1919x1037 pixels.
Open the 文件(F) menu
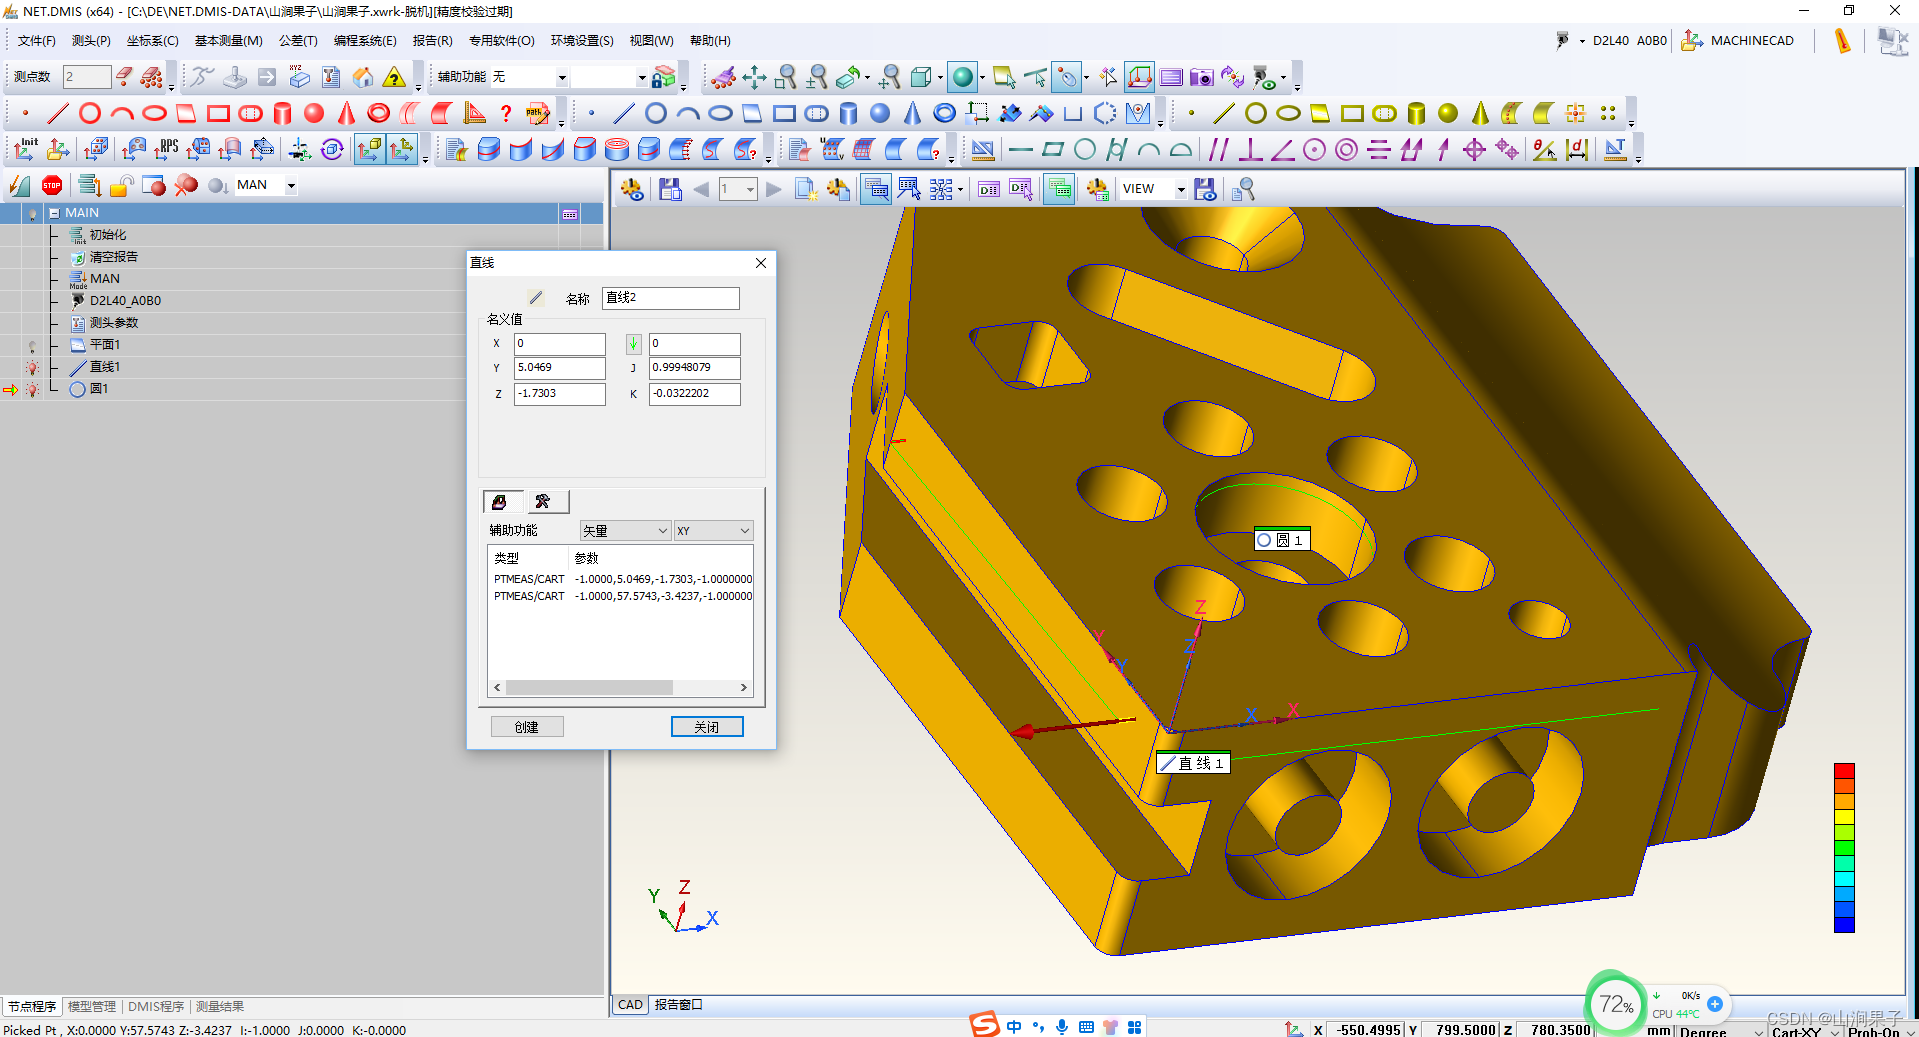click(37, 41)
